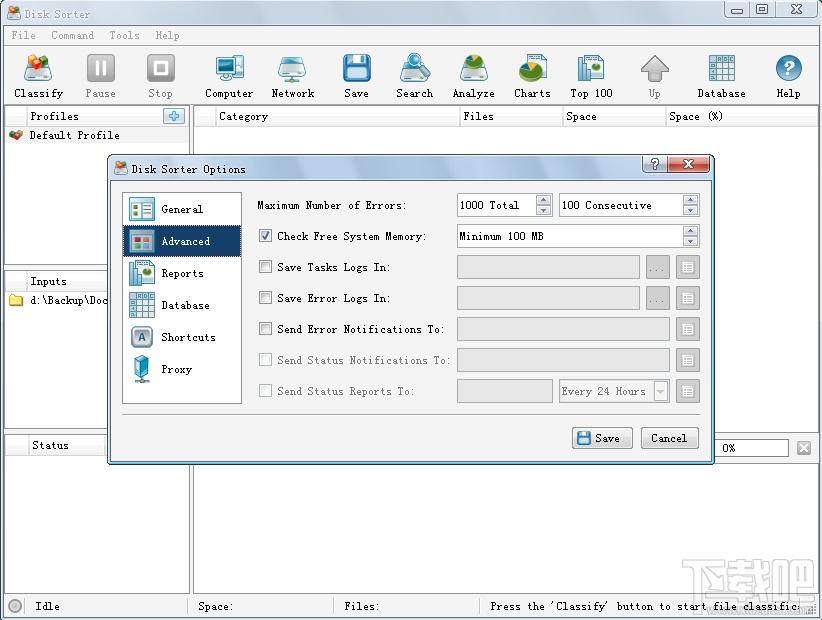
Task: Open the Database toolbar icon
Action: click(721, 77)
